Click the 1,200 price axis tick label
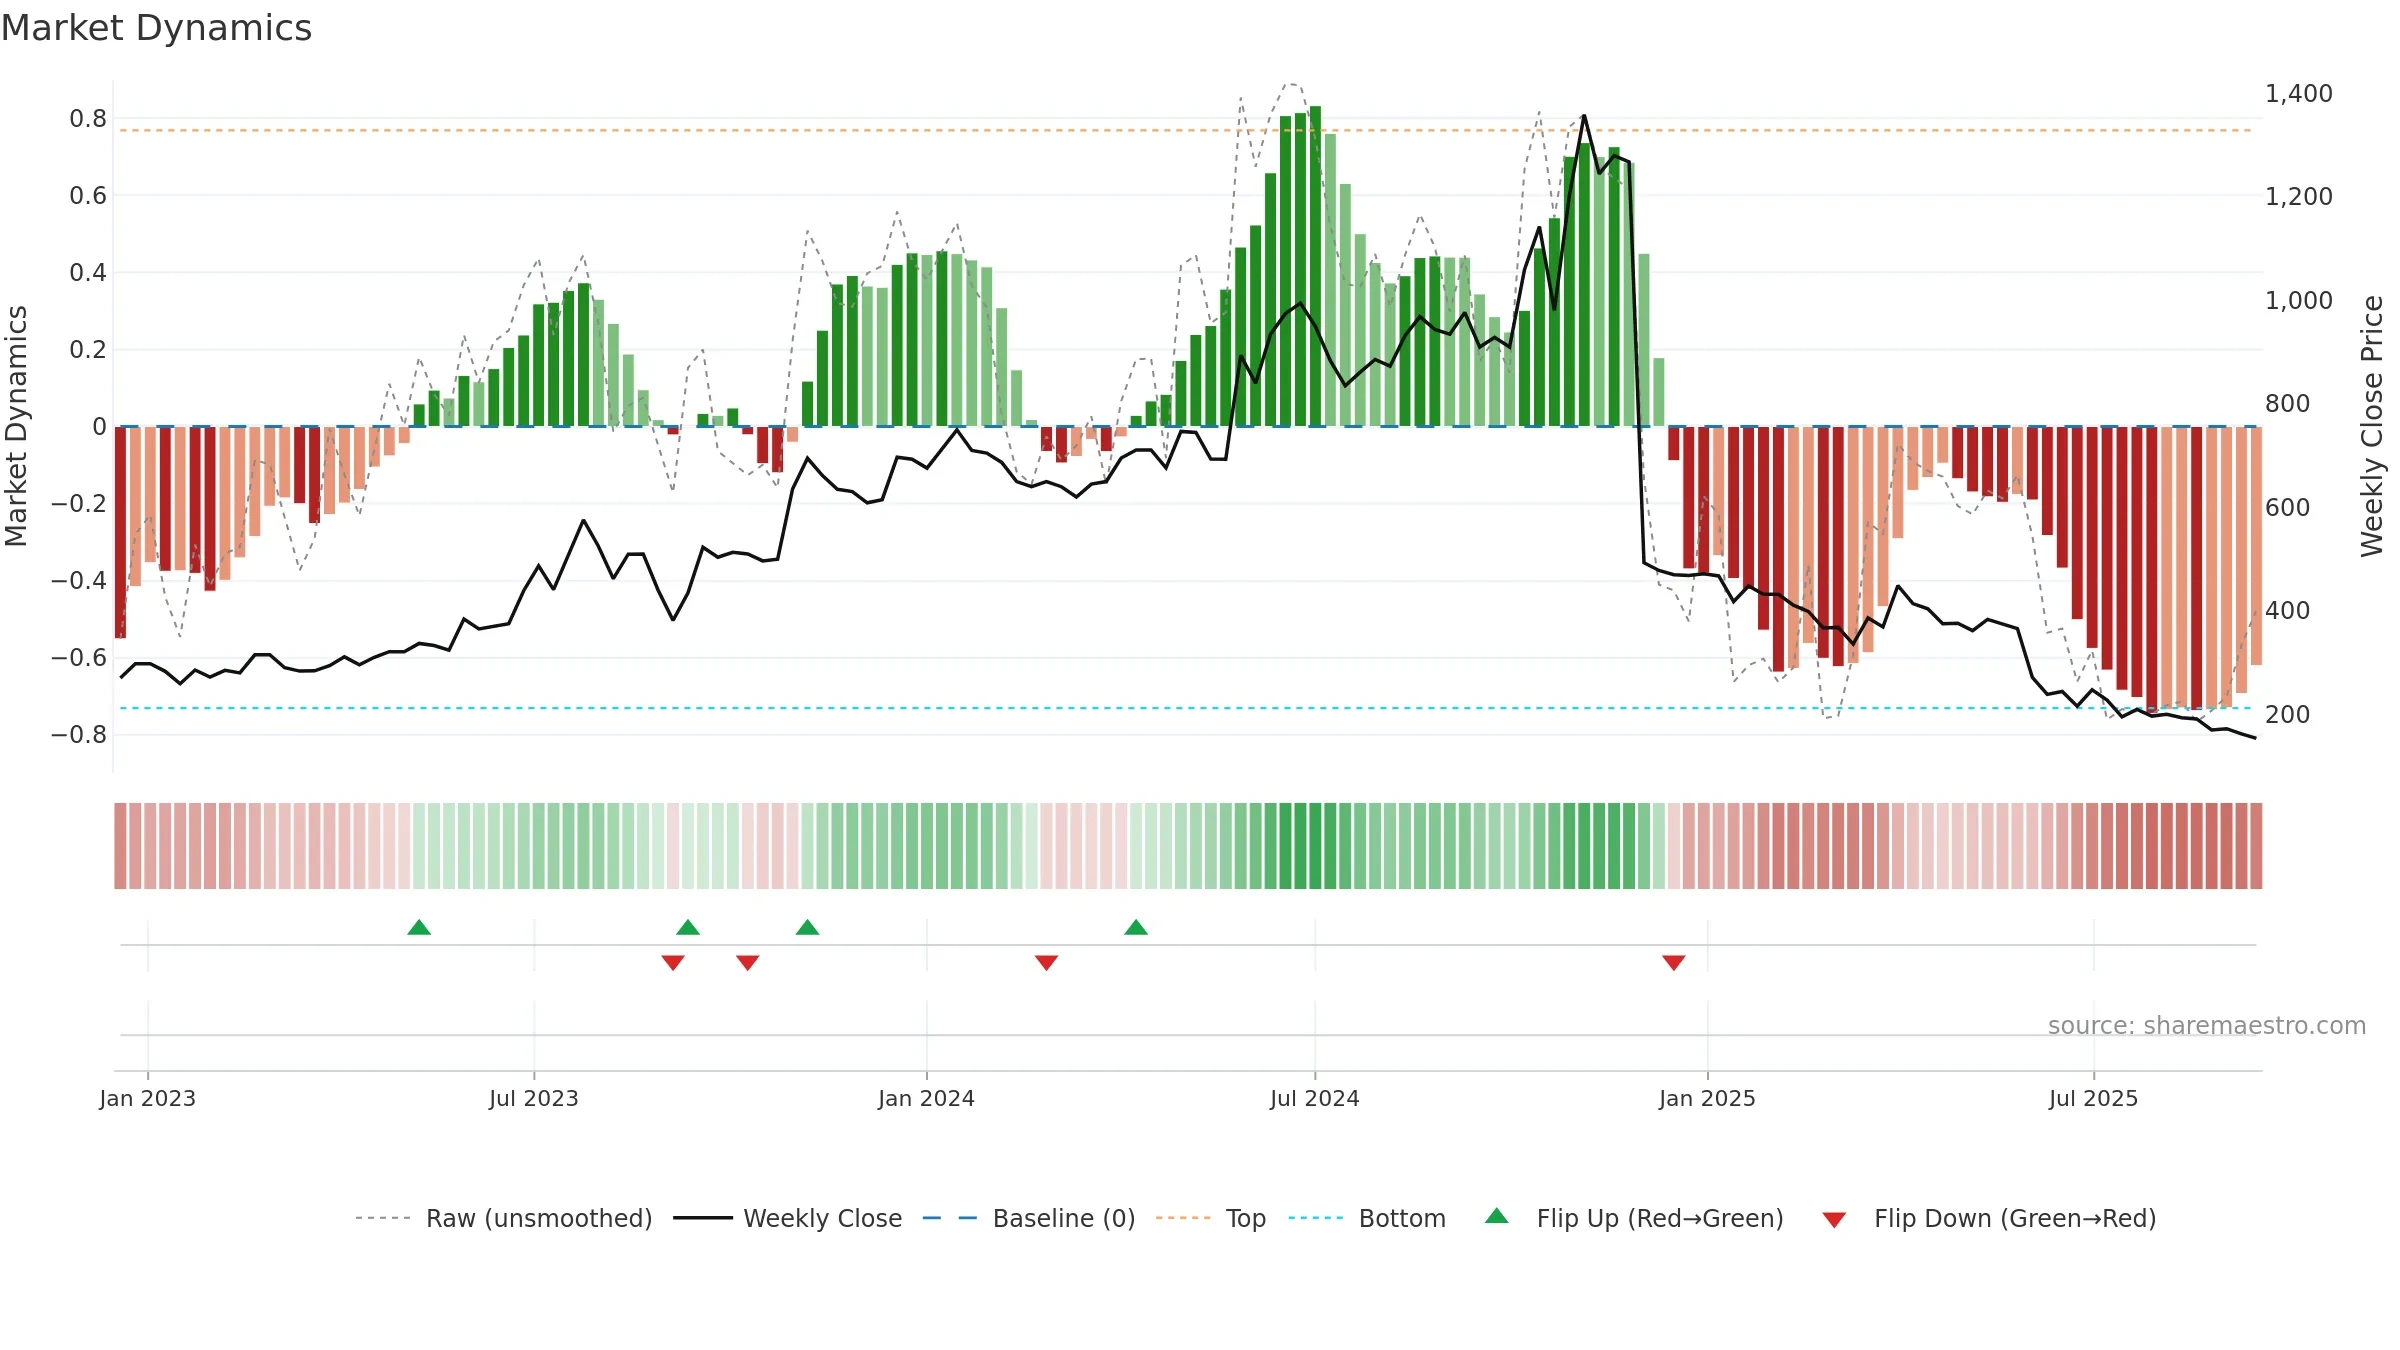The height and width of the screenshot is (1350, 2400). click(x=2299, y=196)
